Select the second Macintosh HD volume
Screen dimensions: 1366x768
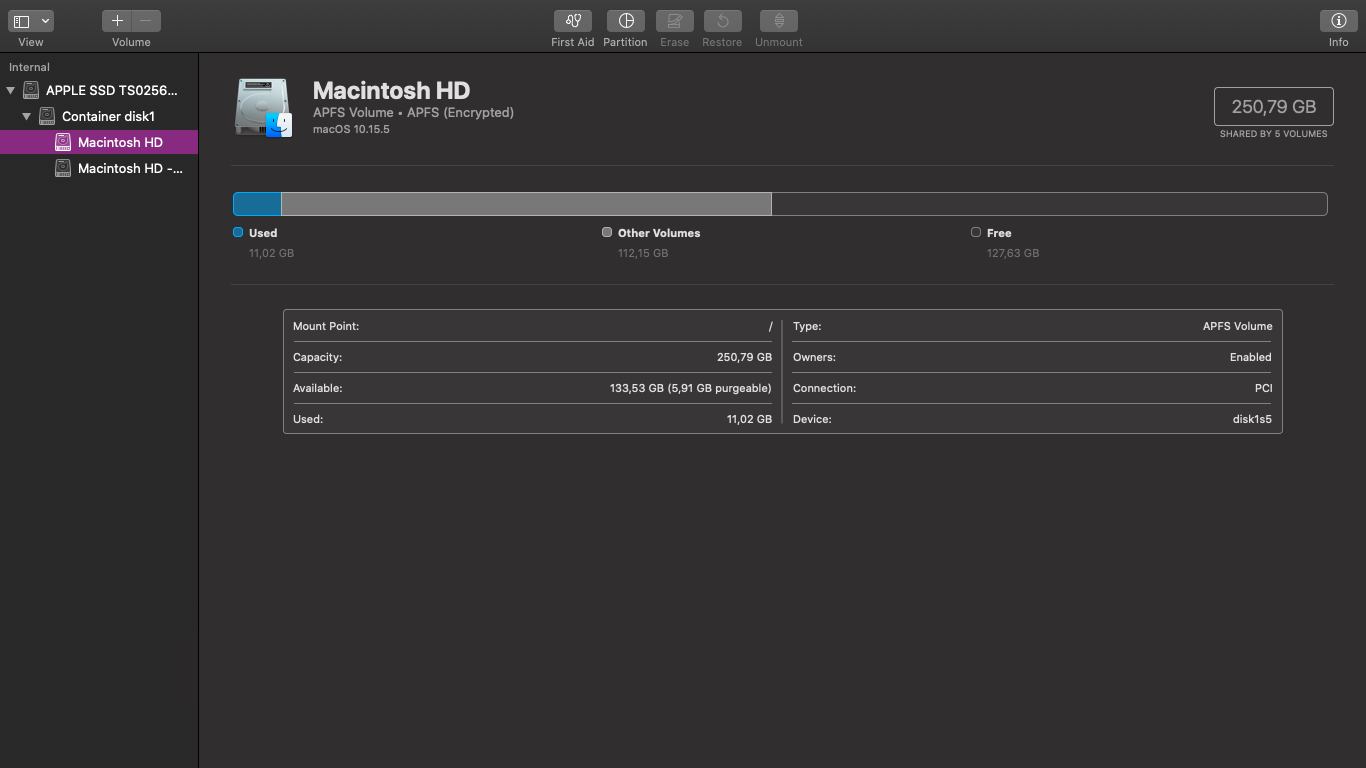(x=130, y=169)
